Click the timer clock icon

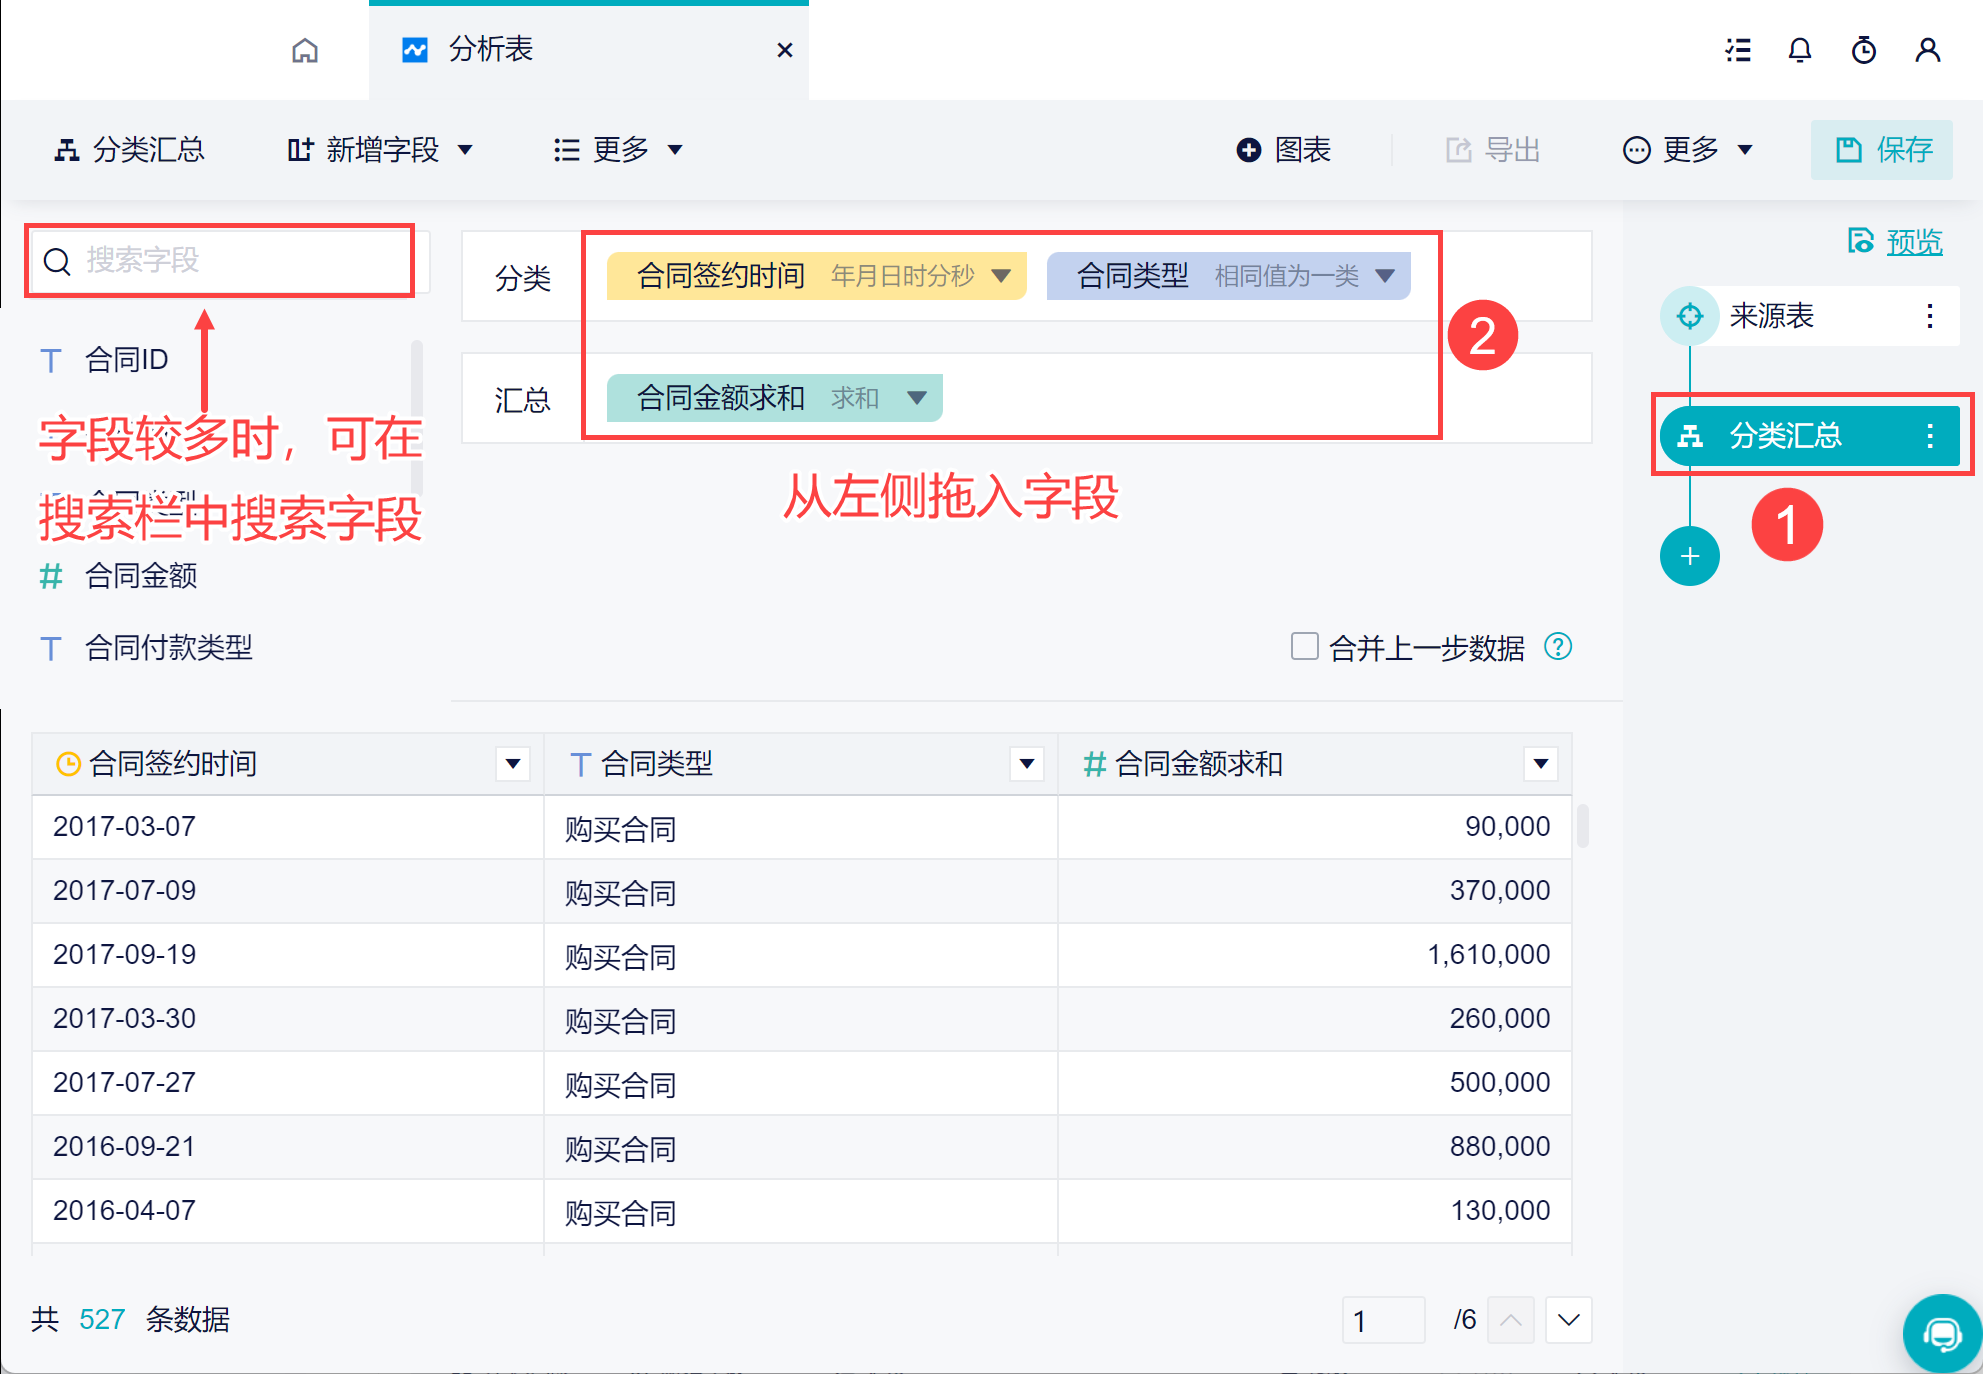pos(1864,50)
